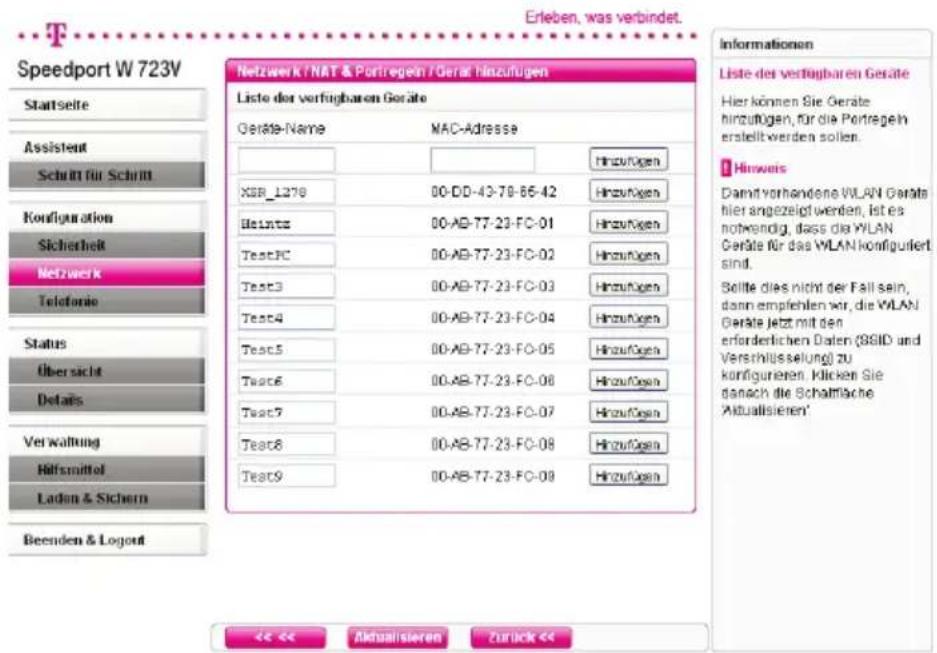
Task: Click Hinzufügen for Heintz device
Action: click(628, 223)
